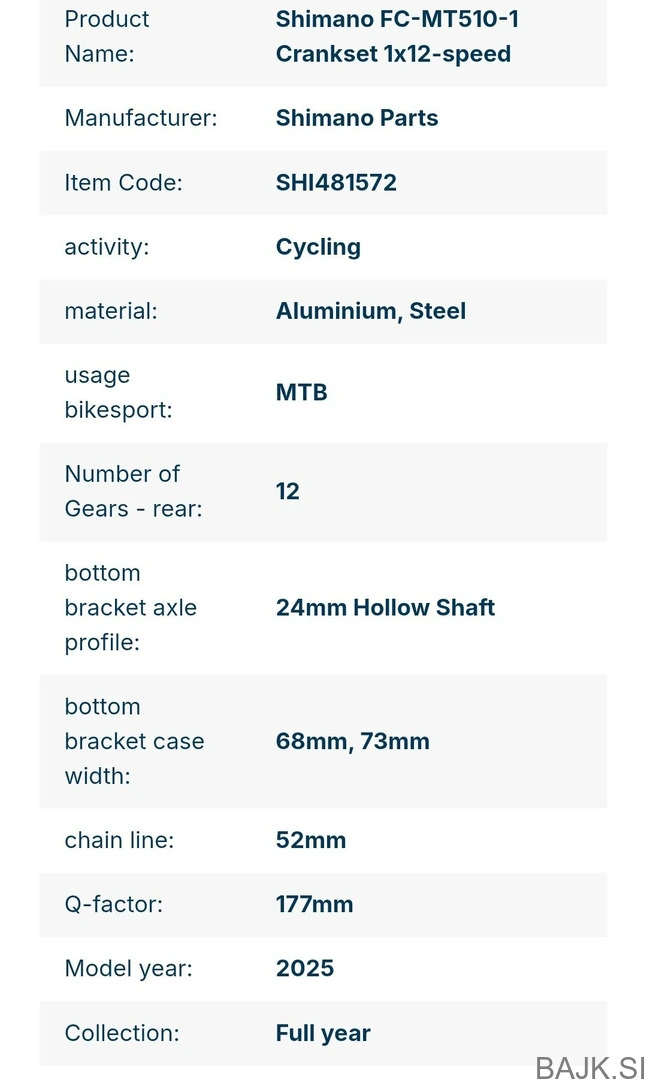Click the Cycling activity value
The image size is (648, 1080).
318,247
